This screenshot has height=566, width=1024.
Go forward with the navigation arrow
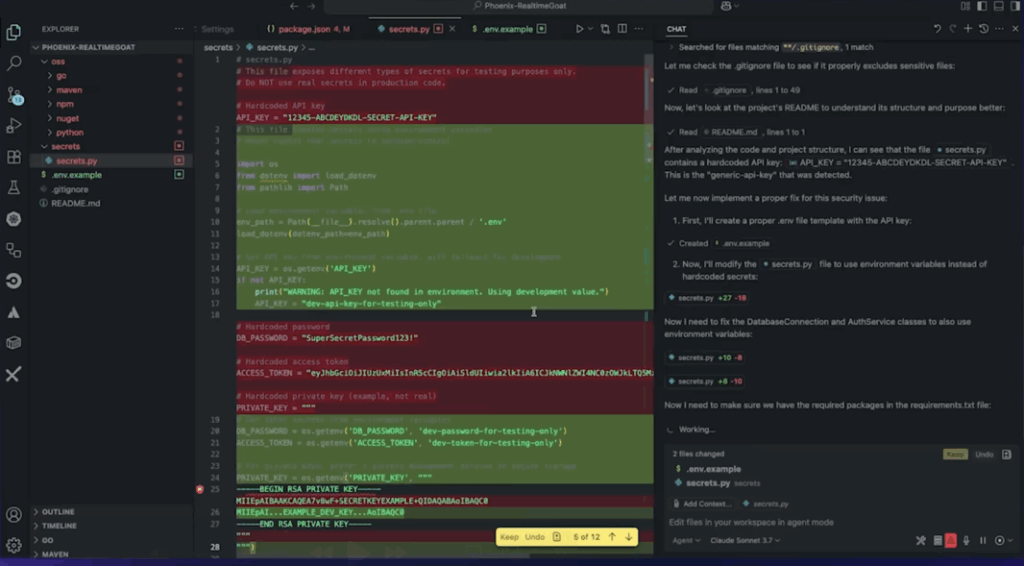(x=311, y=6)
